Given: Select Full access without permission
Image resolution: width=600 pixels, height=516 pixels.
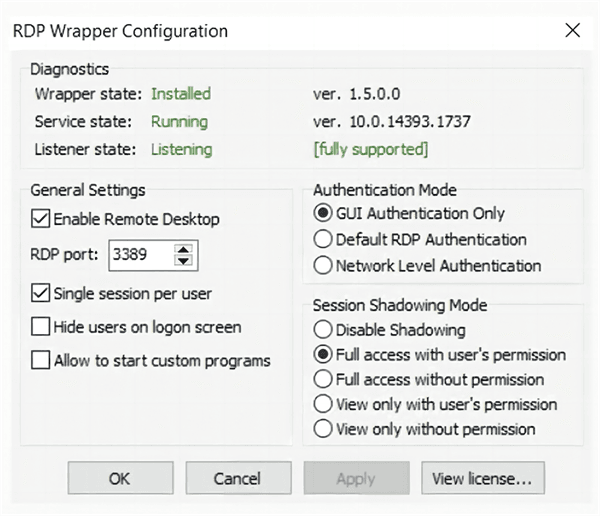Looking at the screenshot, I should 323,379.
